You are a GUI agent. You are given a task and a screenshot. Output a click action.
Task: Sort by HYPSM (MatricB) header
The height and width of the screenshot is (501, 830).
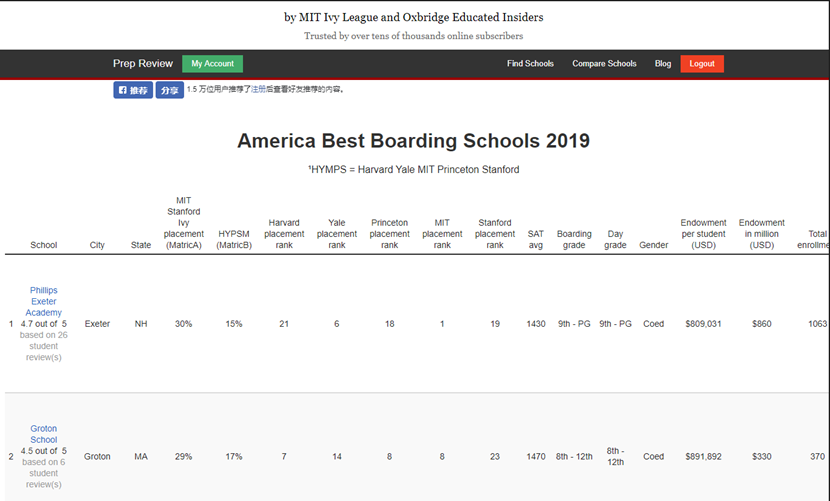234,239
